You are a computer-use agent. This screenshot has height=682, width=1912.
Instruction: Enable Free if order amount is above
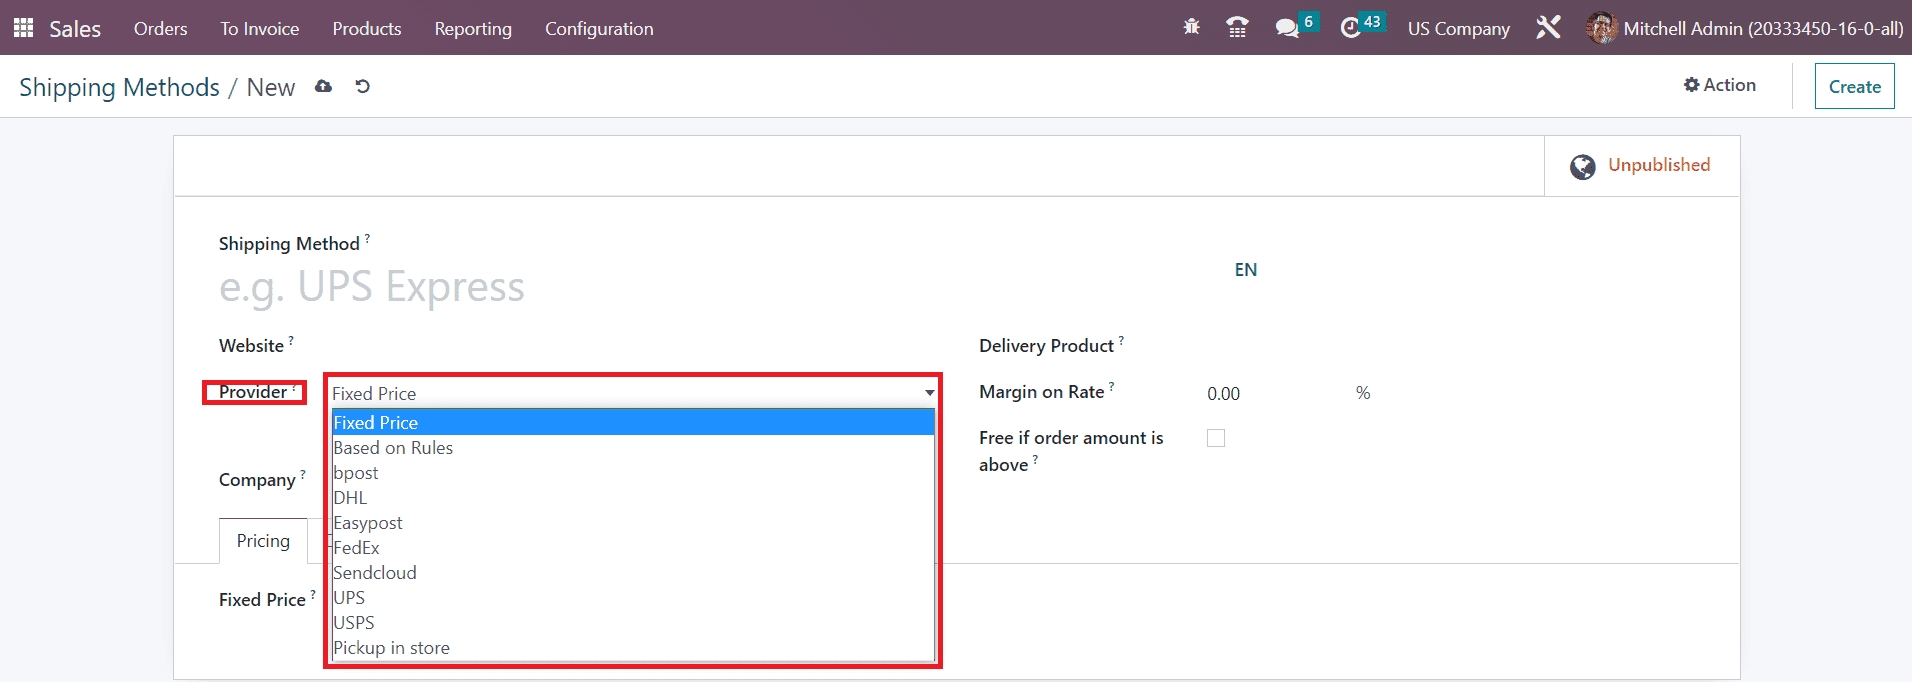tap(1216, 438)
